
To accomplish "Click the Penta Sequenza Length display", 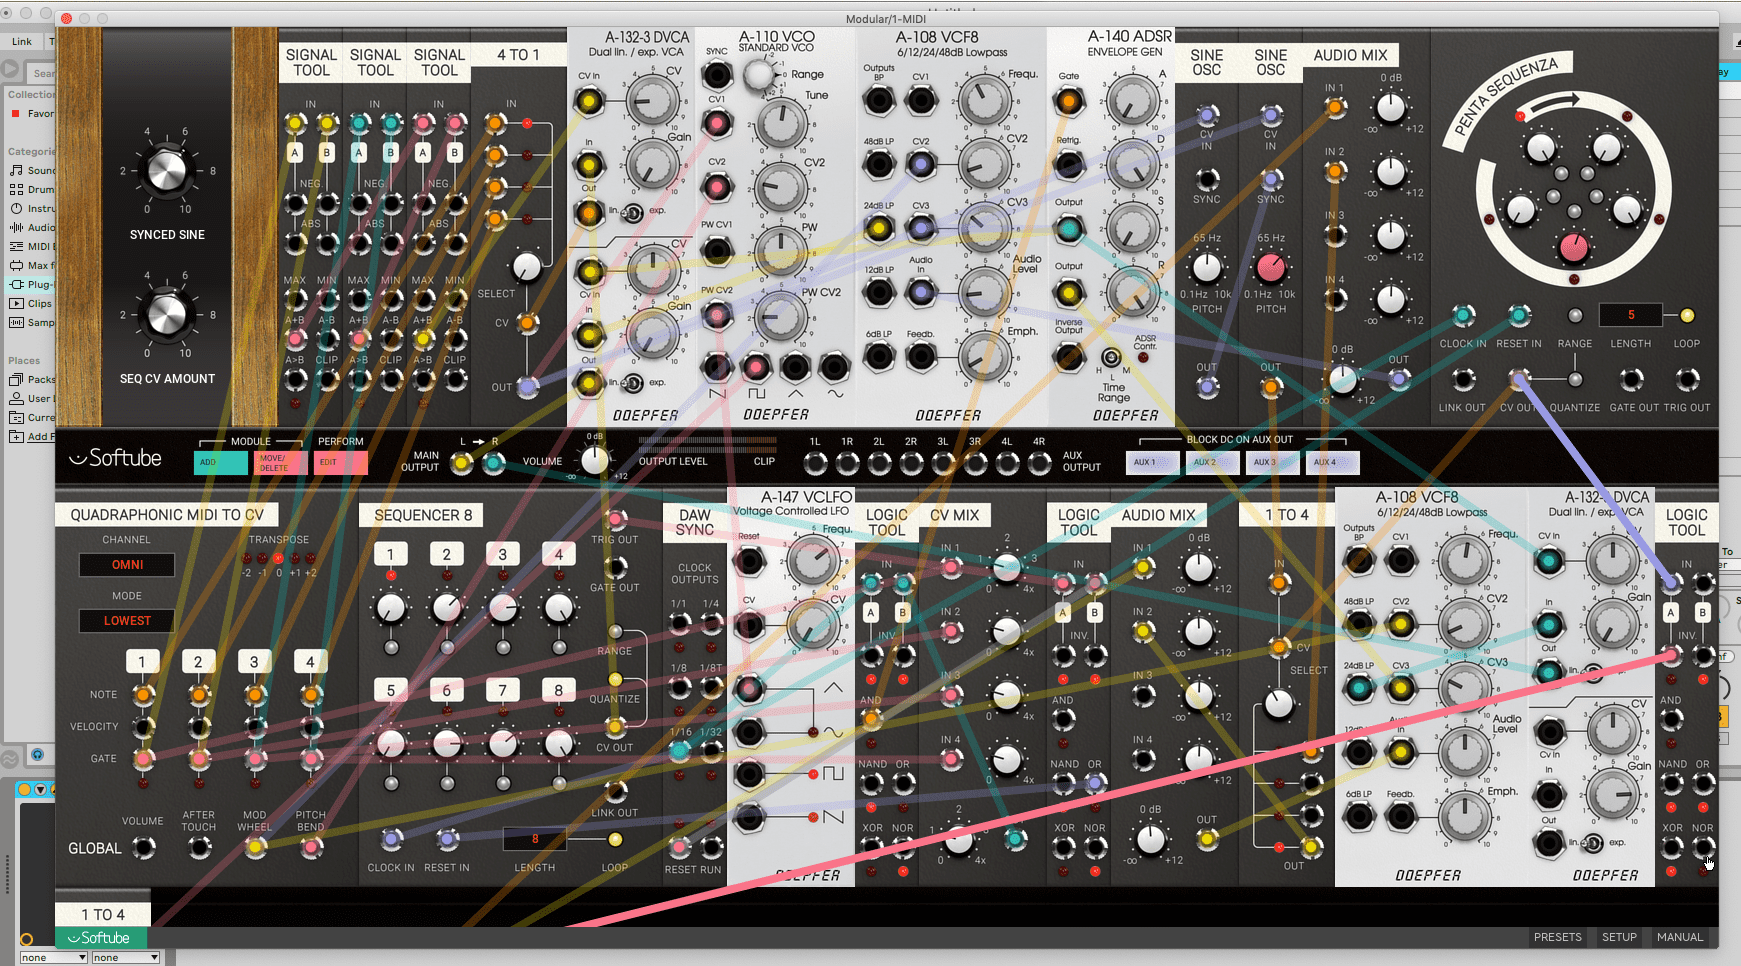I will click(x=1631, y=315).
